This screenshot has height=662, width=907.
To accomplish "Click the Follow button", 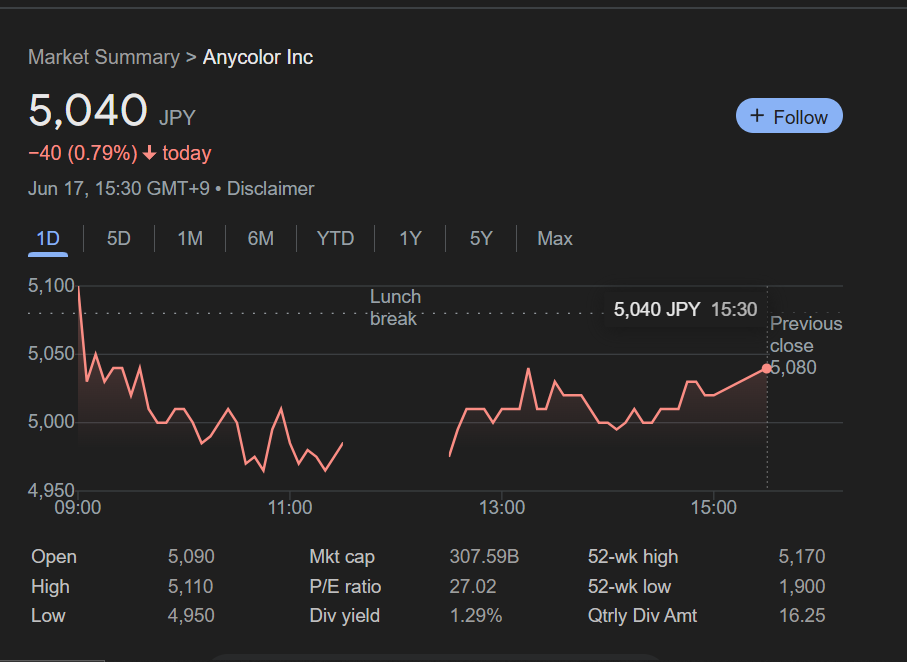I will [789, 116].
